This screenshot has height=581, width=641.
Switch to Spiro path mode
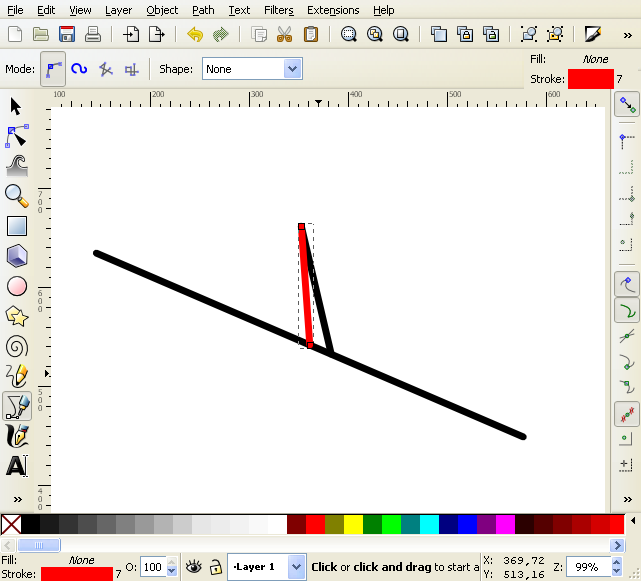pos(79,69)
